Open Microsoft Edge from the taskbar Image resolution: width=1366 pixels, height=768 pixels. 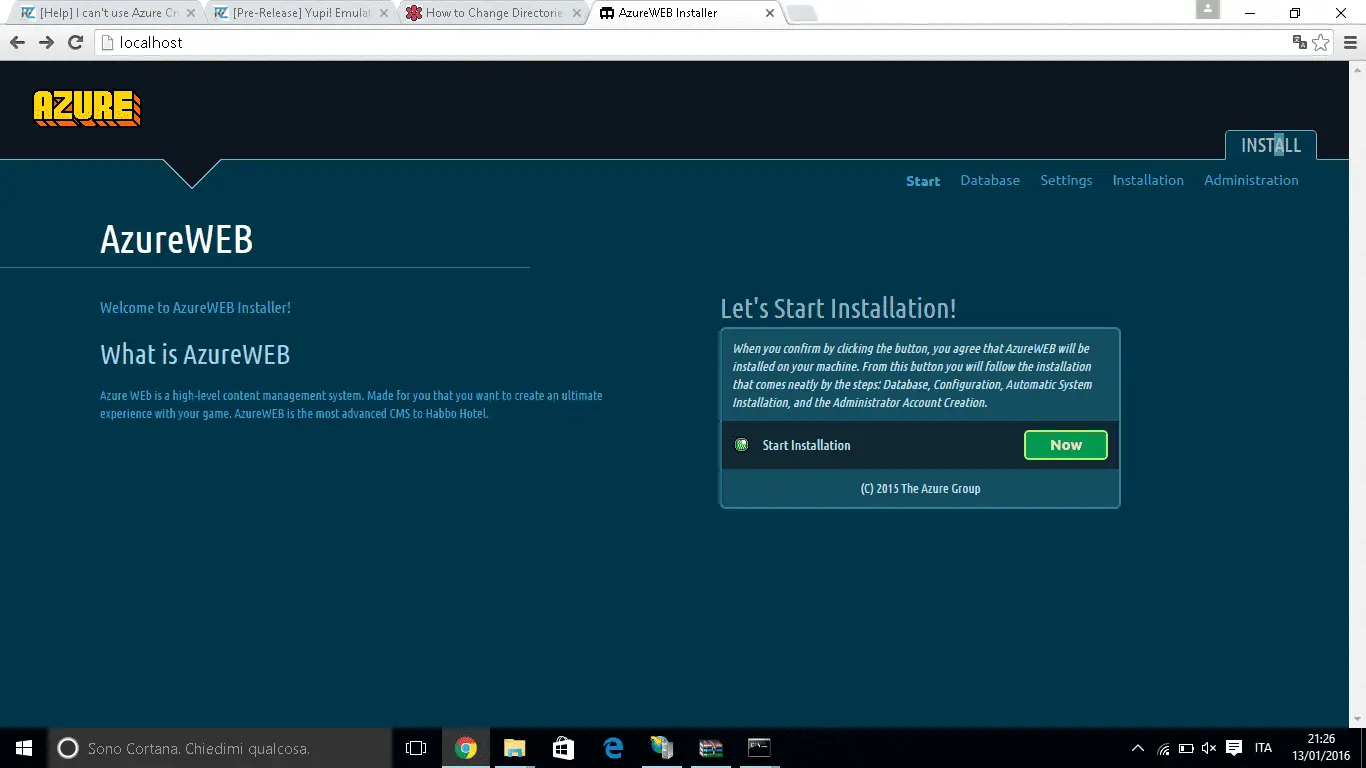[613, 748]
